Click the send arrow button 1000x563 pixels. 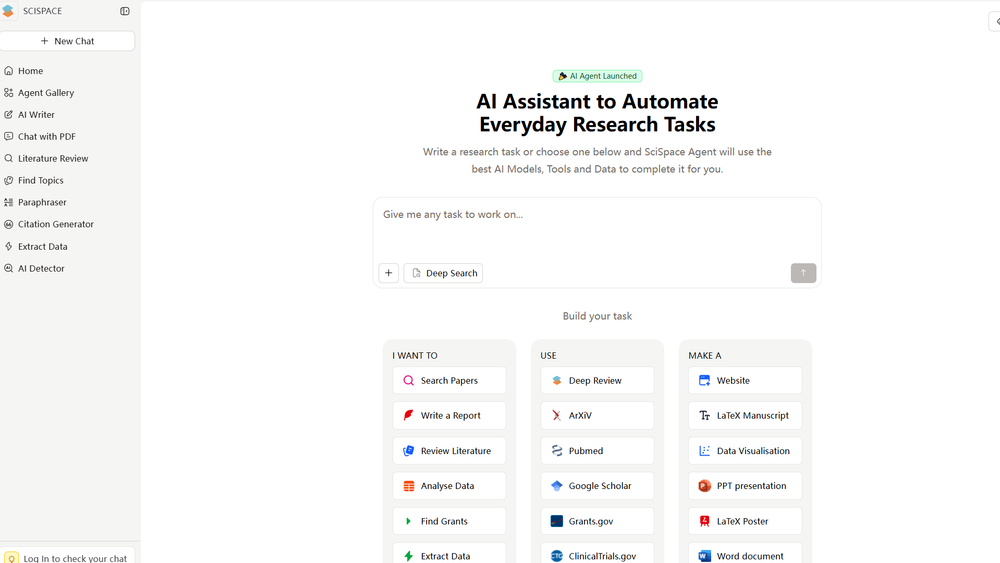click(804, 273)
